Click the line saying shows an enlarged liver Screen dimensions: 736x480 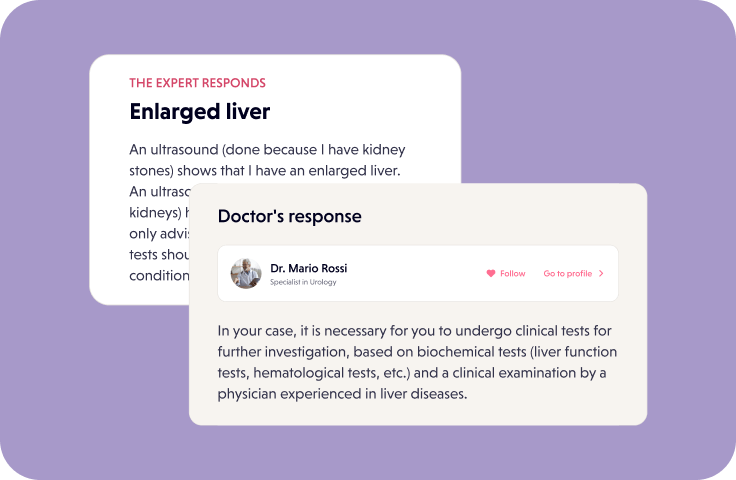(x=264, y=170)
